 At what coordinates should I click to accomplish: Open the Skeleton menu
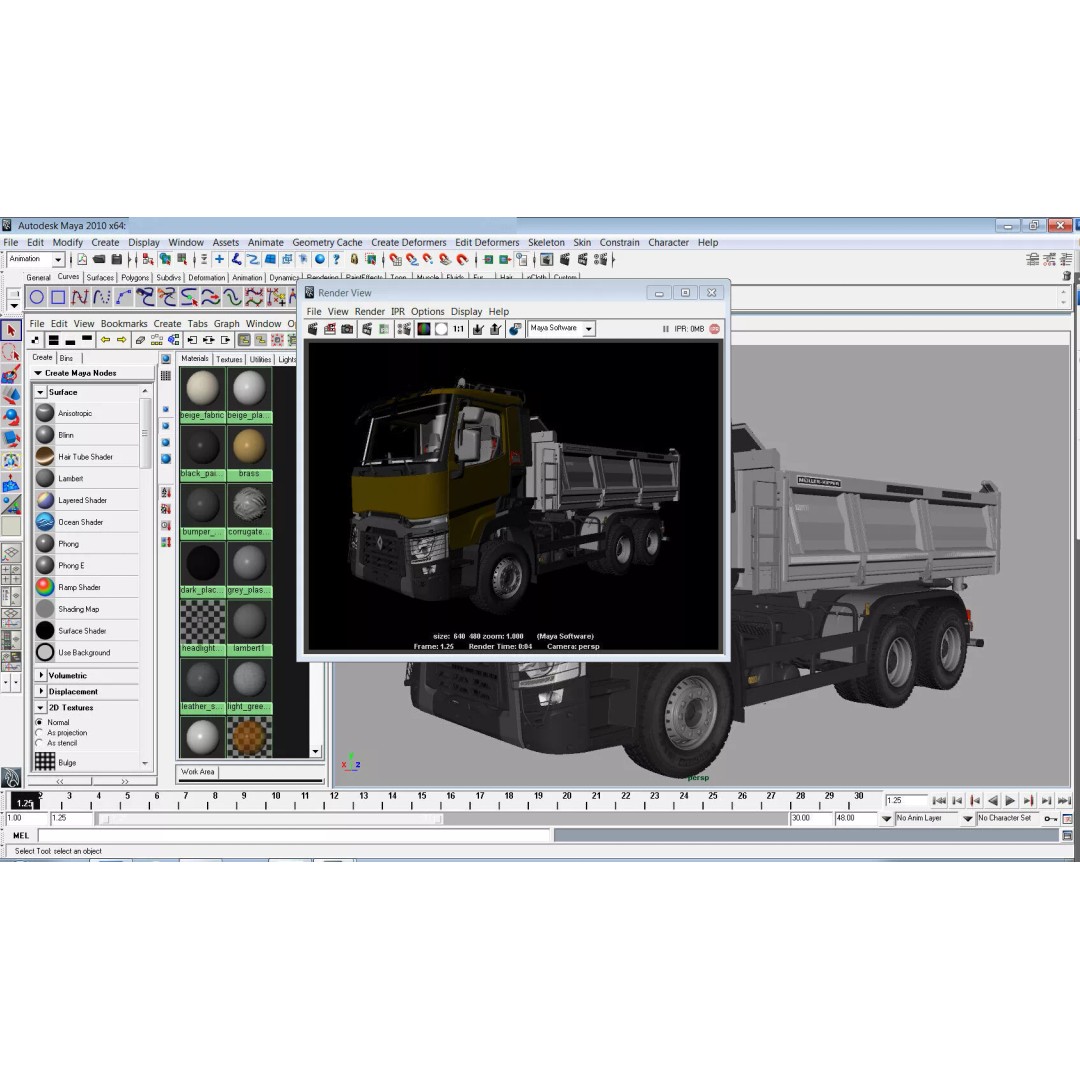tap(546, 242)
